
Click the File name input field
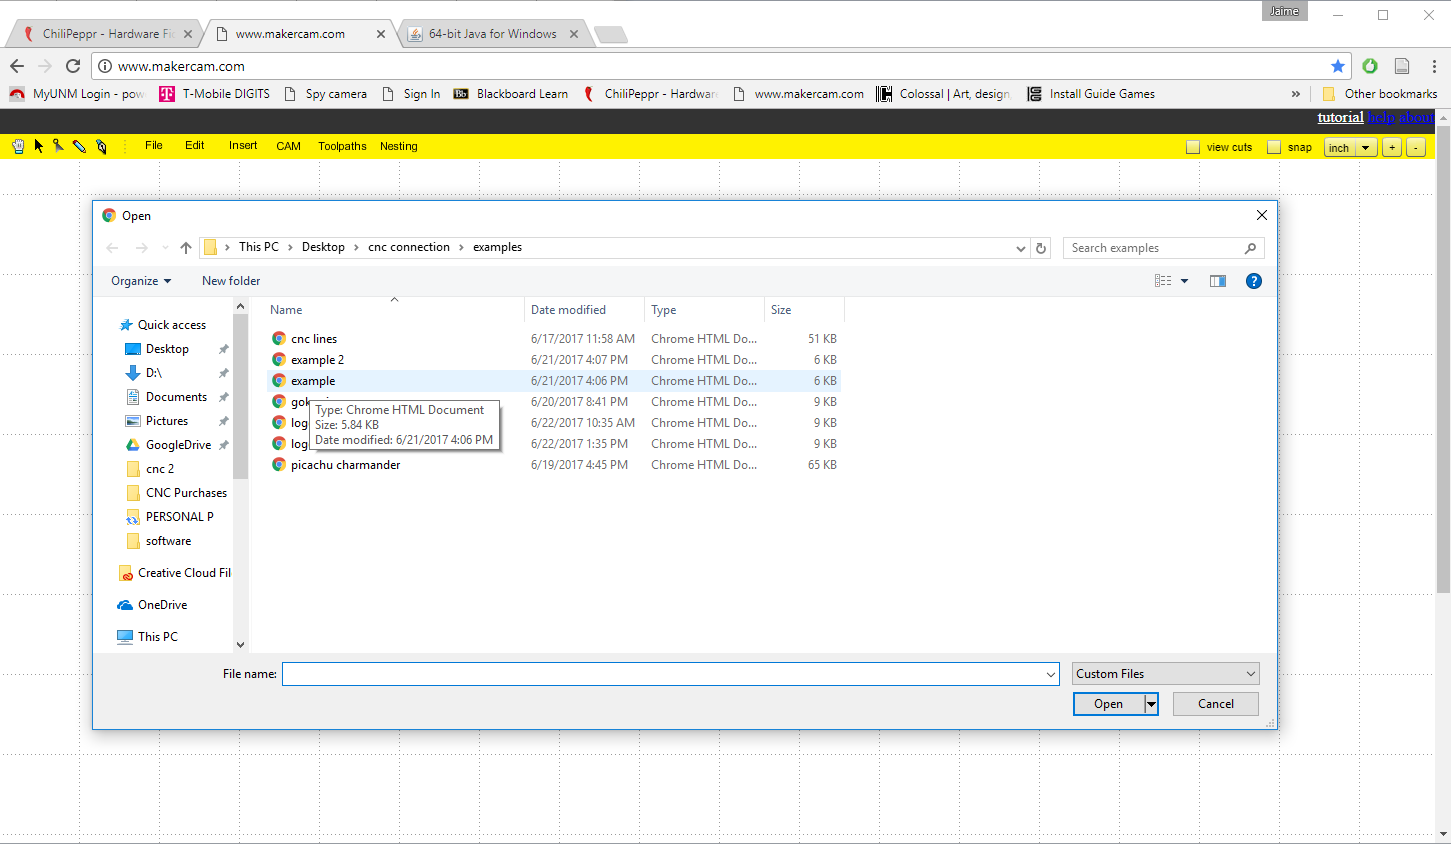663,674
